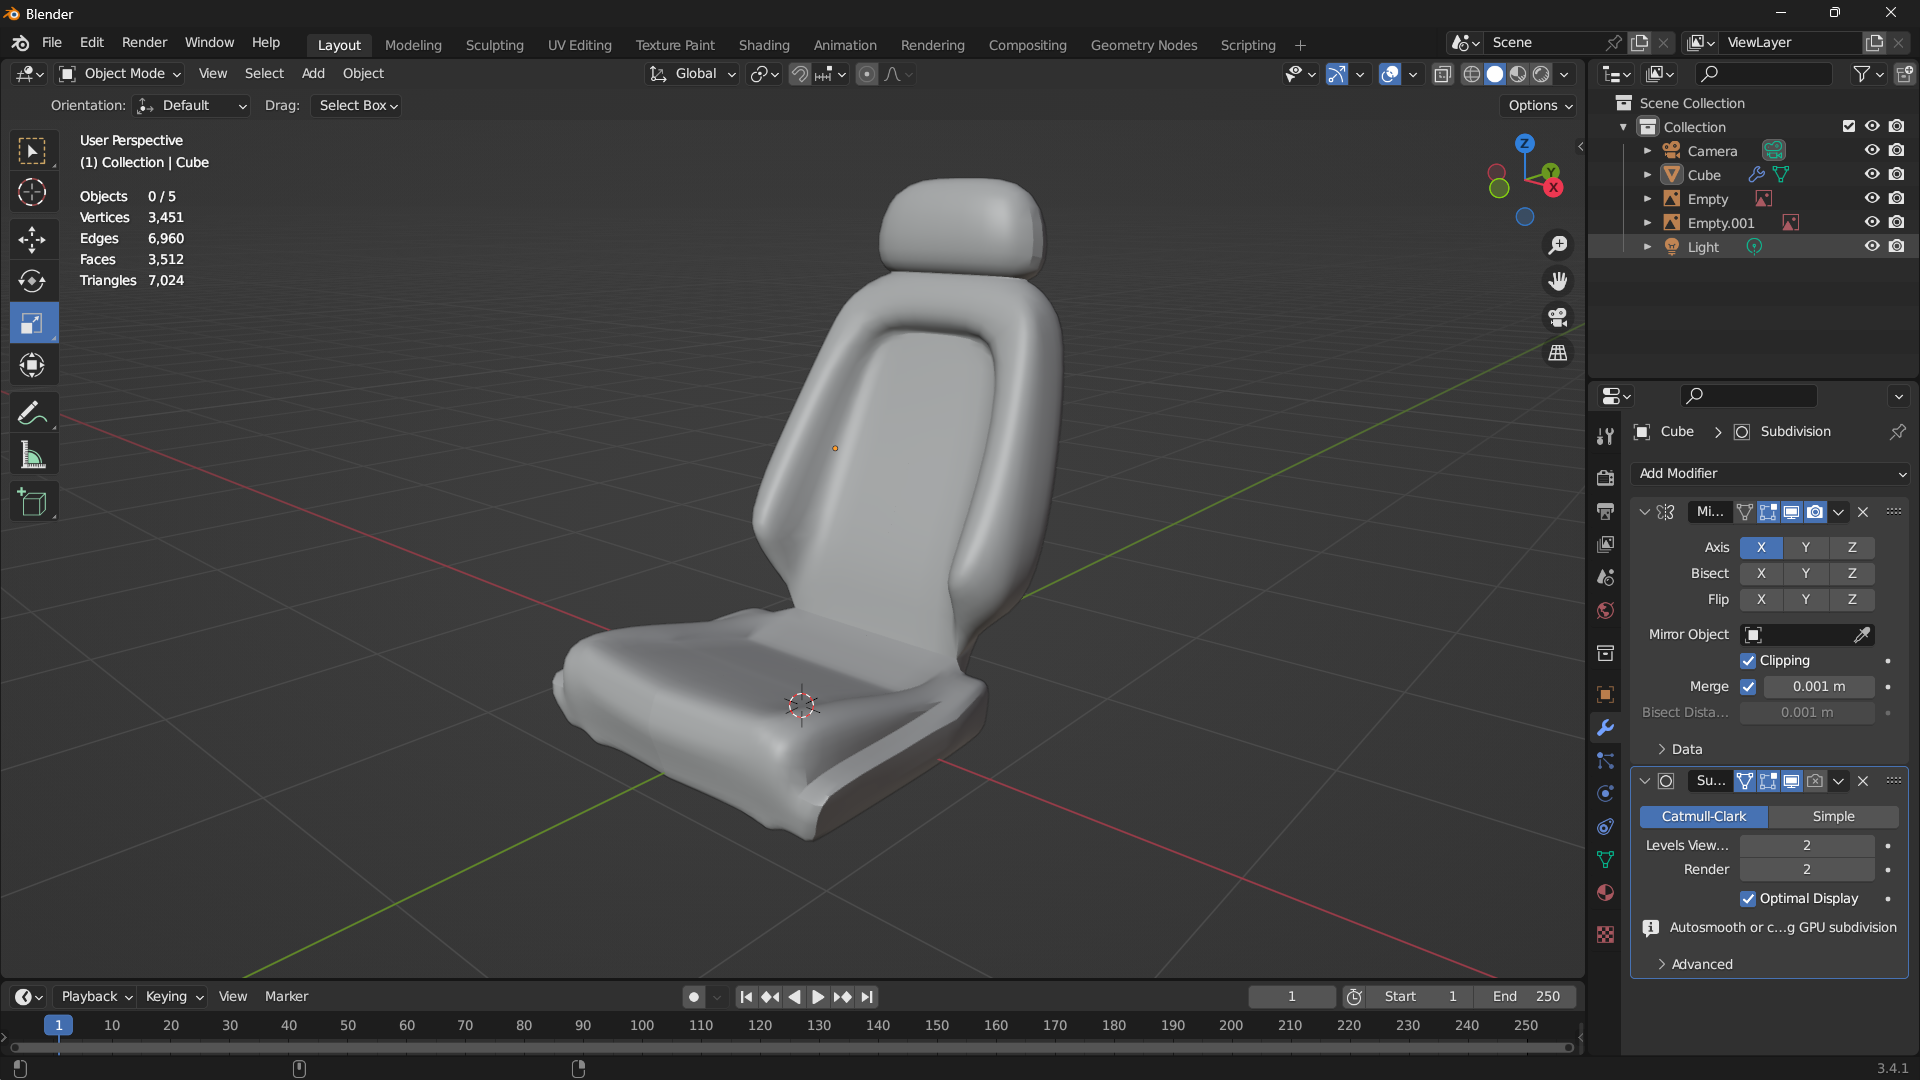1920x1080 pixels.
Task: Open the Object Mode dropdown
Action: click(121, 74)
